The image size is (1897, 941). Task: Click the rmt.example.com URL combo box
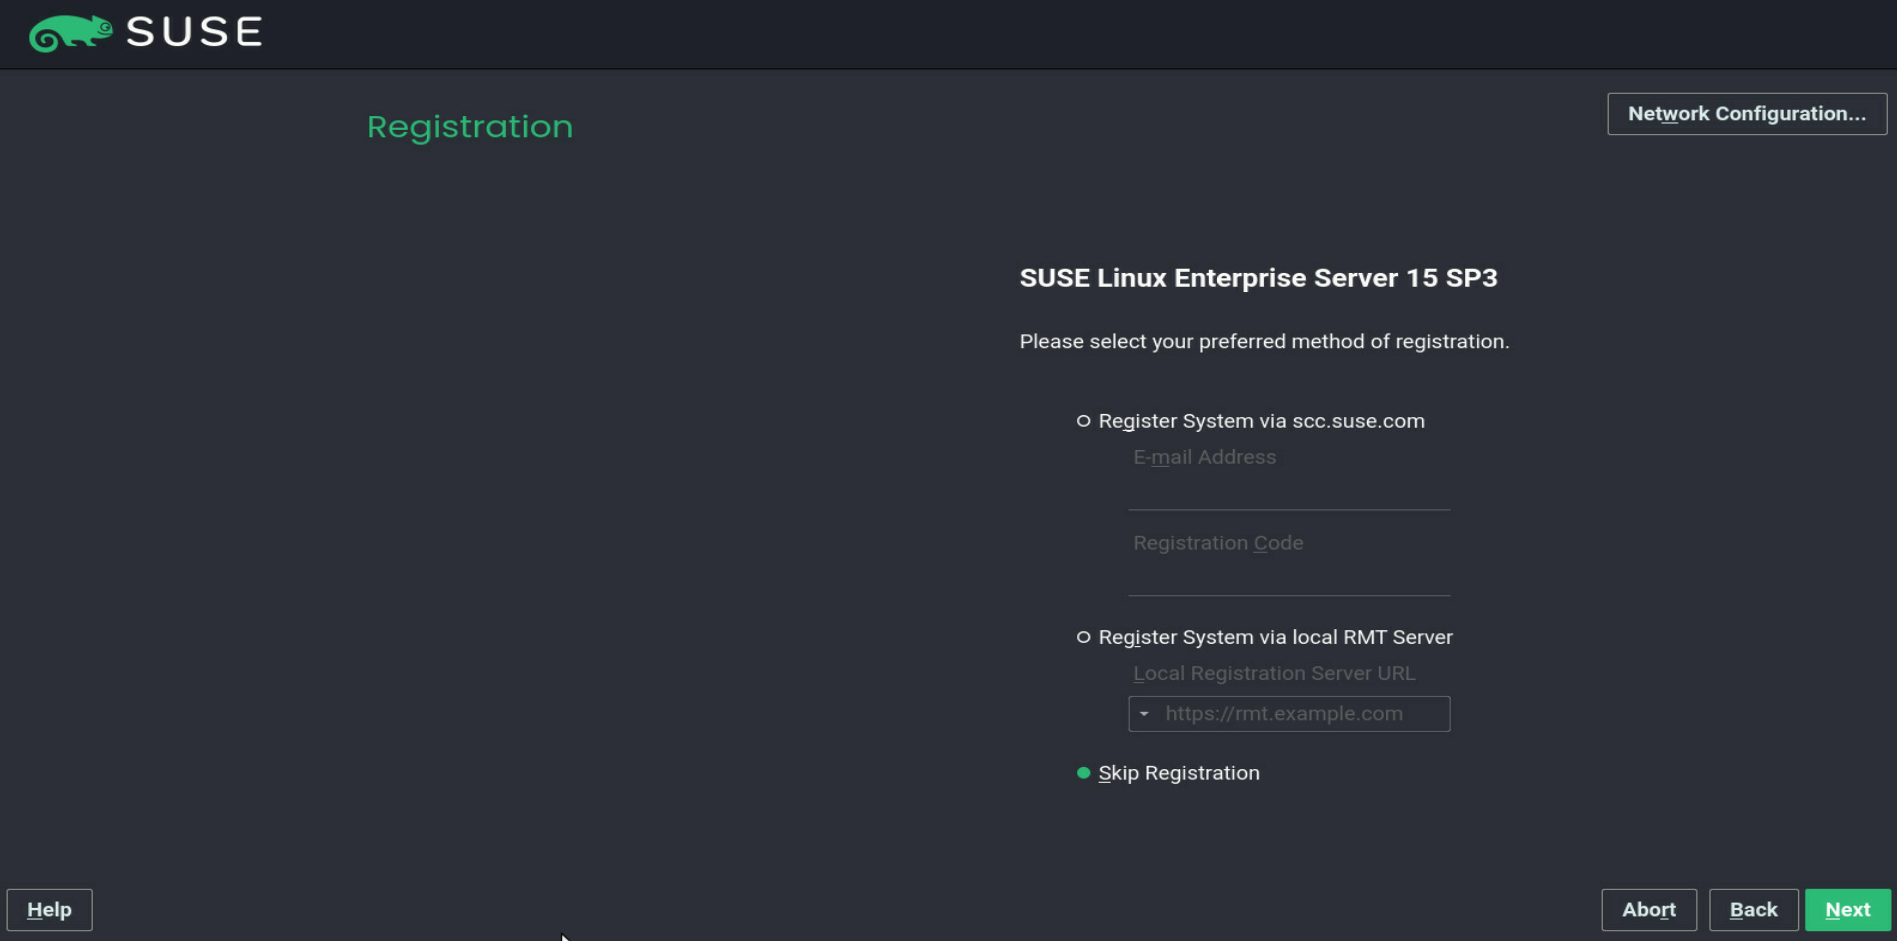1289,714
